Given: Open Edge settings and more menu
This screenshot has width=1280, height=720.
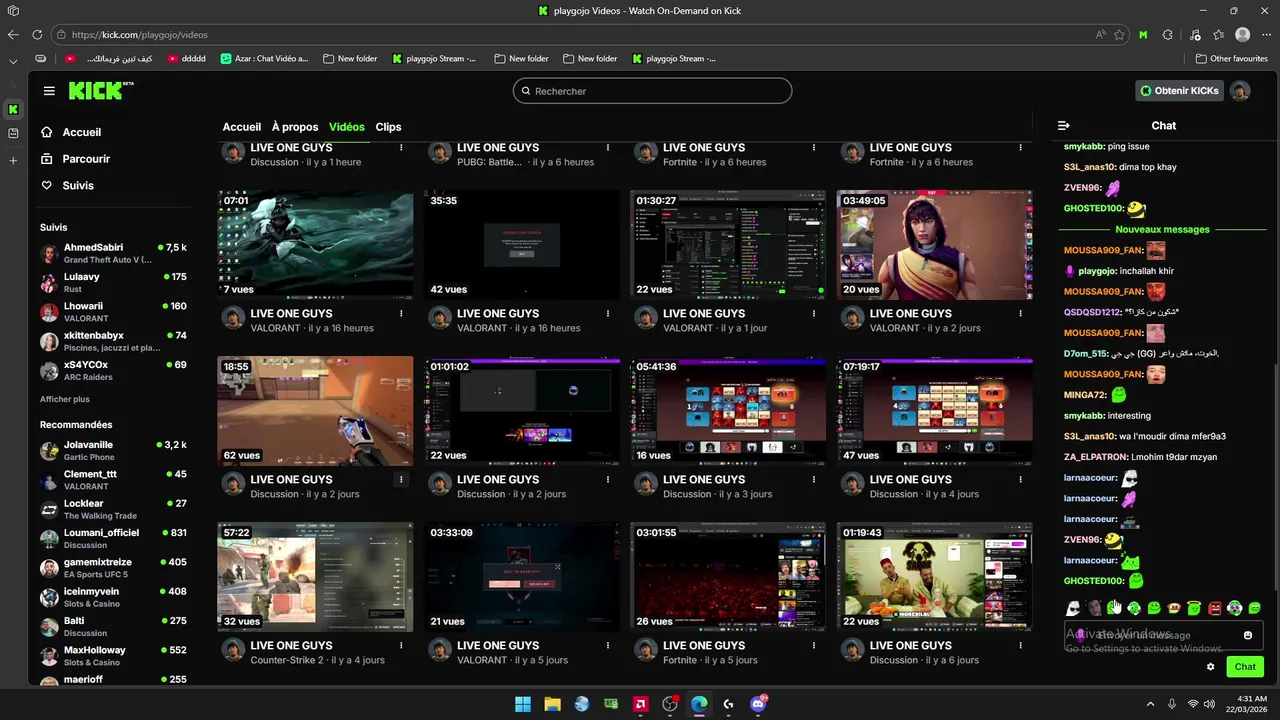Looking at the screenshot, I should click(1267, 34).
